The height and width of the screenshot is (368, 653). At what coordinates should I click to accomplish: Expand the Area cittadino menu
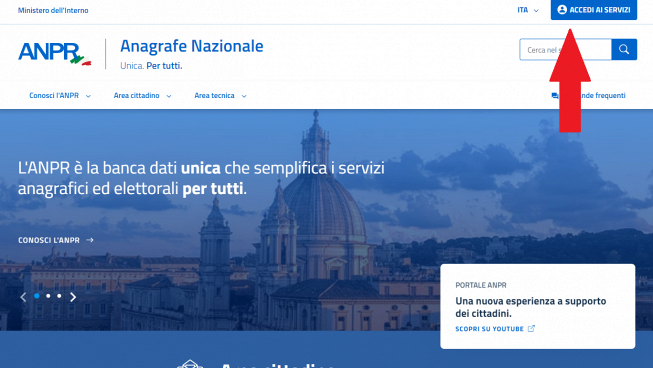[x=142, y=95]
